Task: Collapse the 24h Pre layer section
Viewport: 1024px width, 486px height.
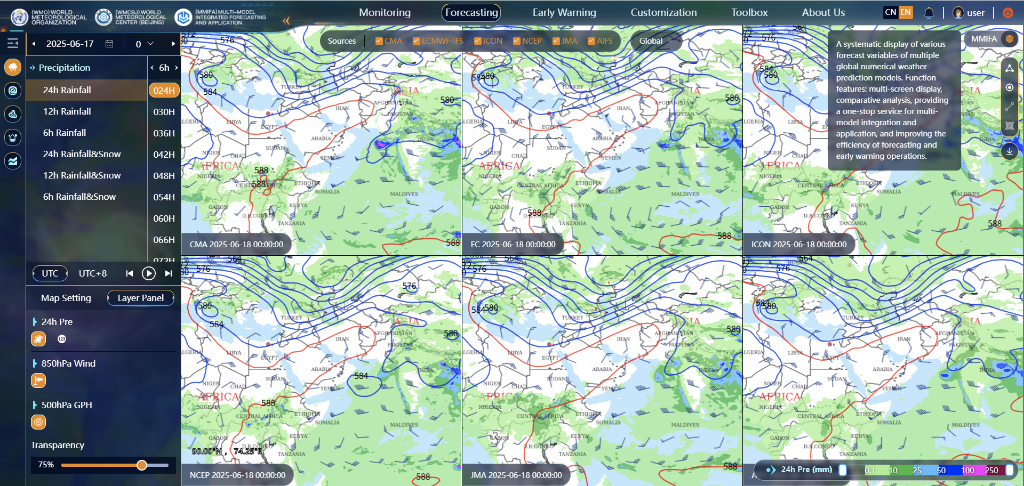Action: click(x=33, y=322)
